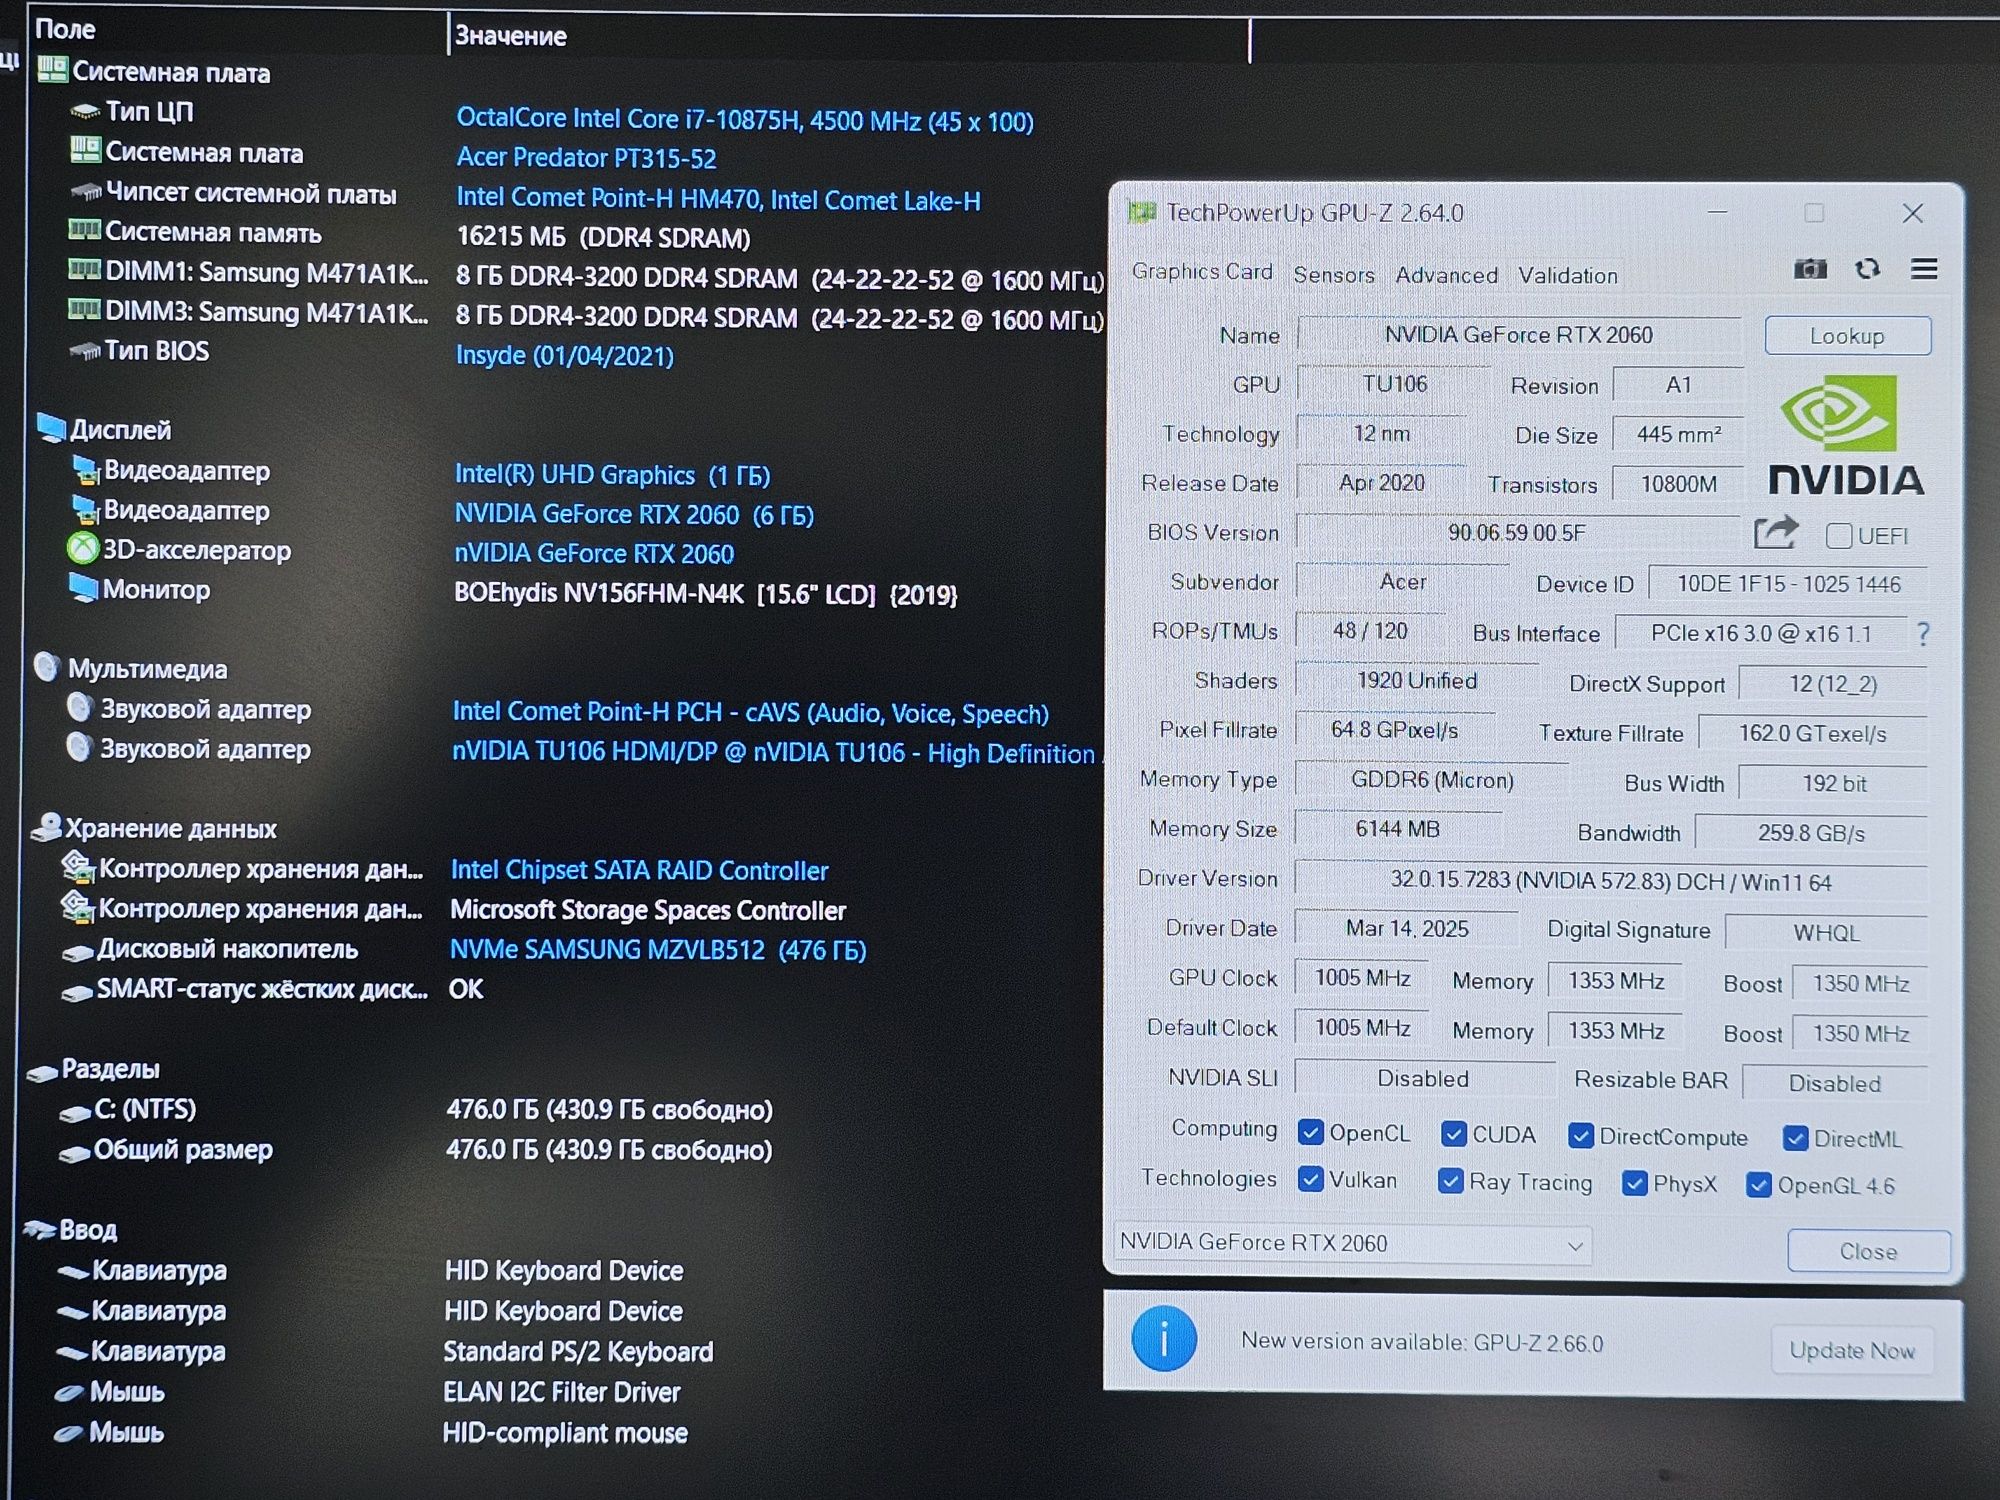
Task: Click the Монитор row icon
Action: tap(83, 588)
